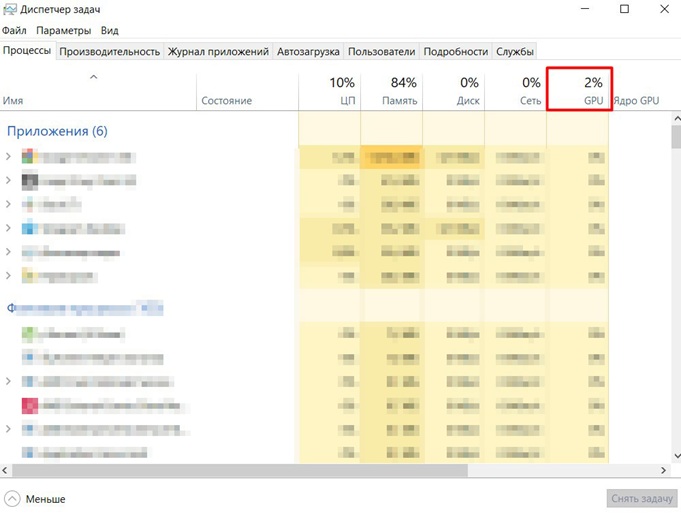Click the up-arrow circle icon beside Меньше

coord(12,498)
